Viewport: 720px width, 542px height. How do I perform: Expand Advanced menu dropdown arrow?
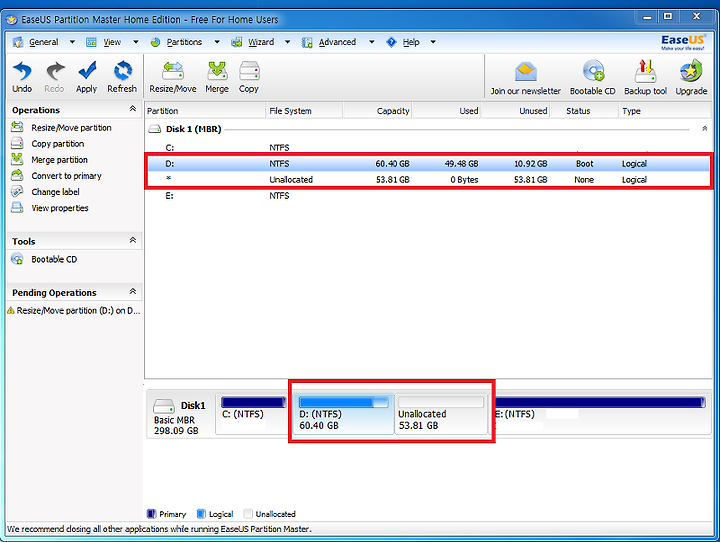click(371, 42)
